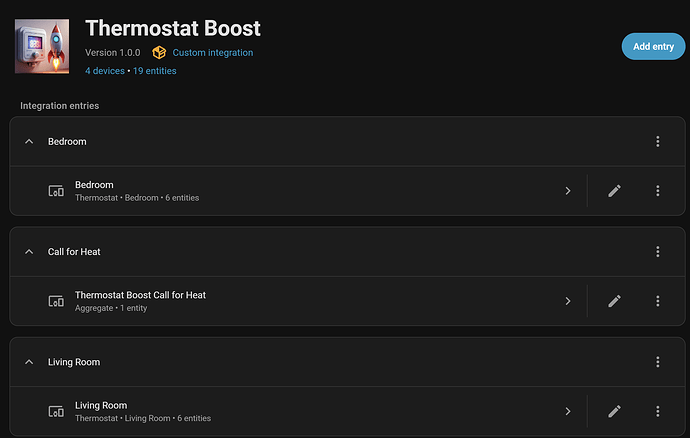Image resolution: width=690 pixels, height=438 pixels.
Task: Edit the Living Room thermostat device
Action: pyautogui.click(x=615, y=411)
